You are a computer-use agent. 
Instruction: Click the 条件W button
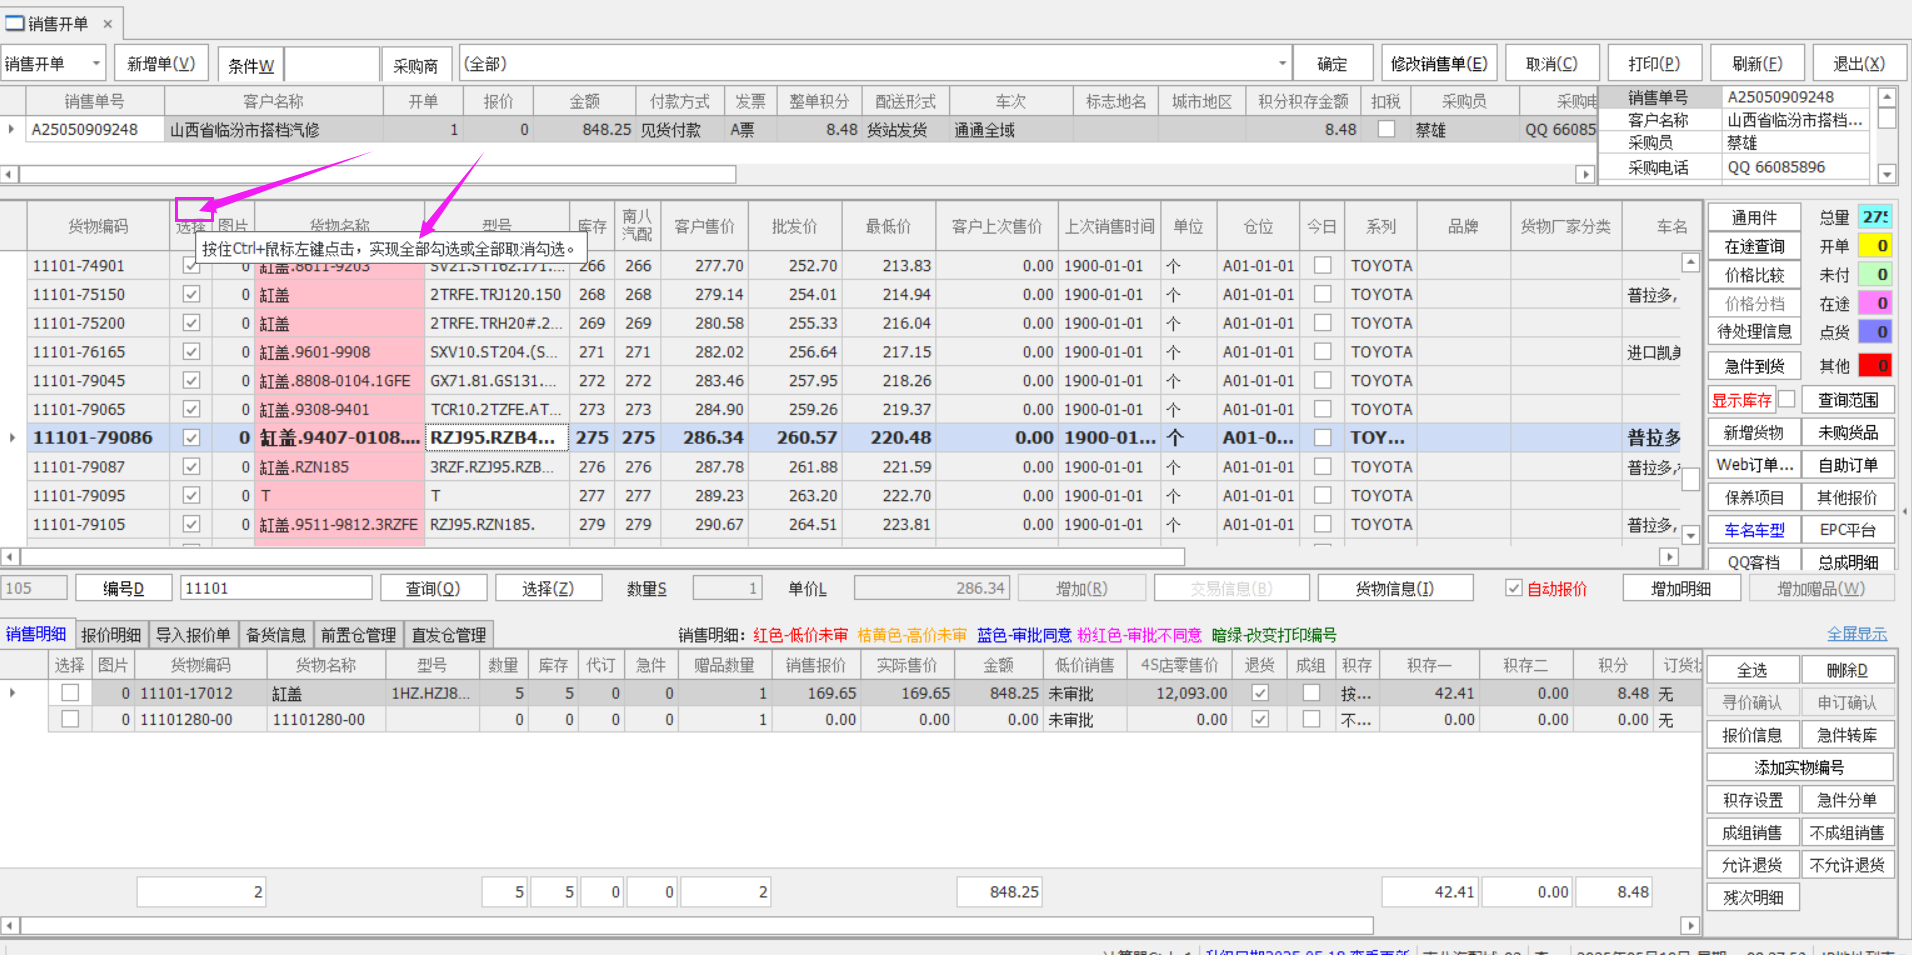point(251,65)
